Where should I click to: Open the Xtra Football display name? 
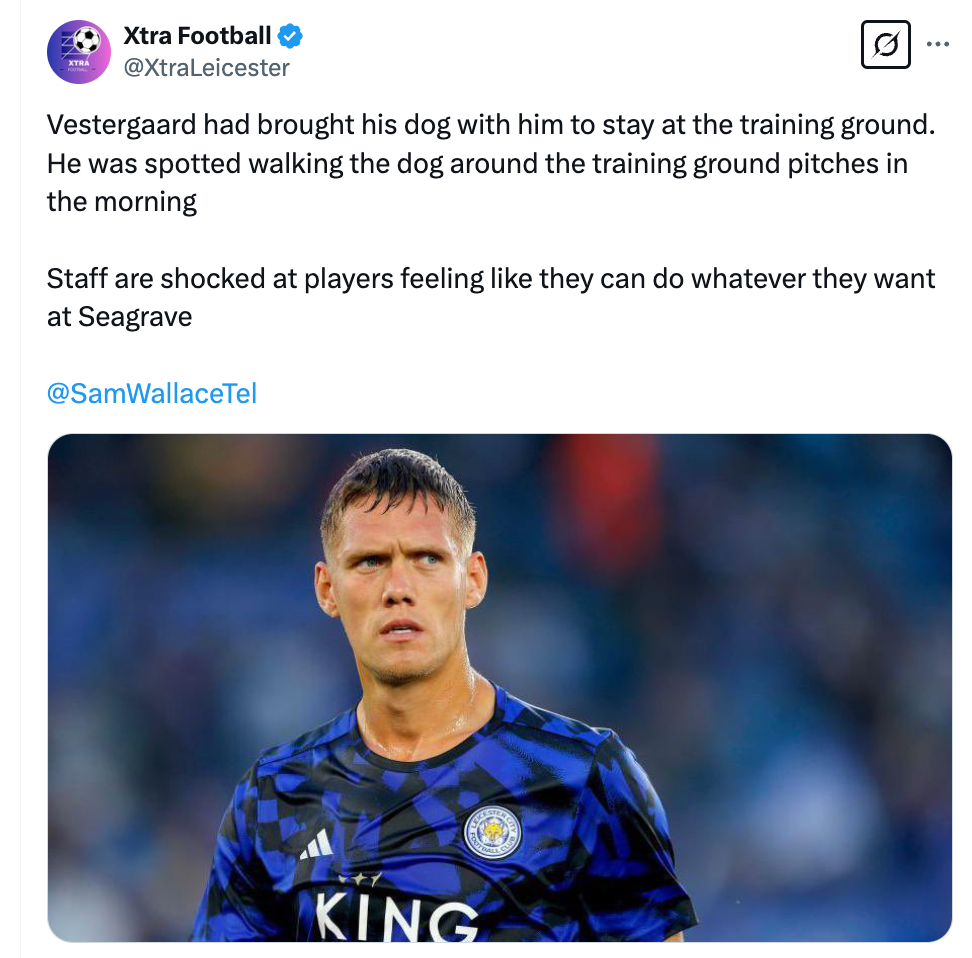(x=197, y=36)
